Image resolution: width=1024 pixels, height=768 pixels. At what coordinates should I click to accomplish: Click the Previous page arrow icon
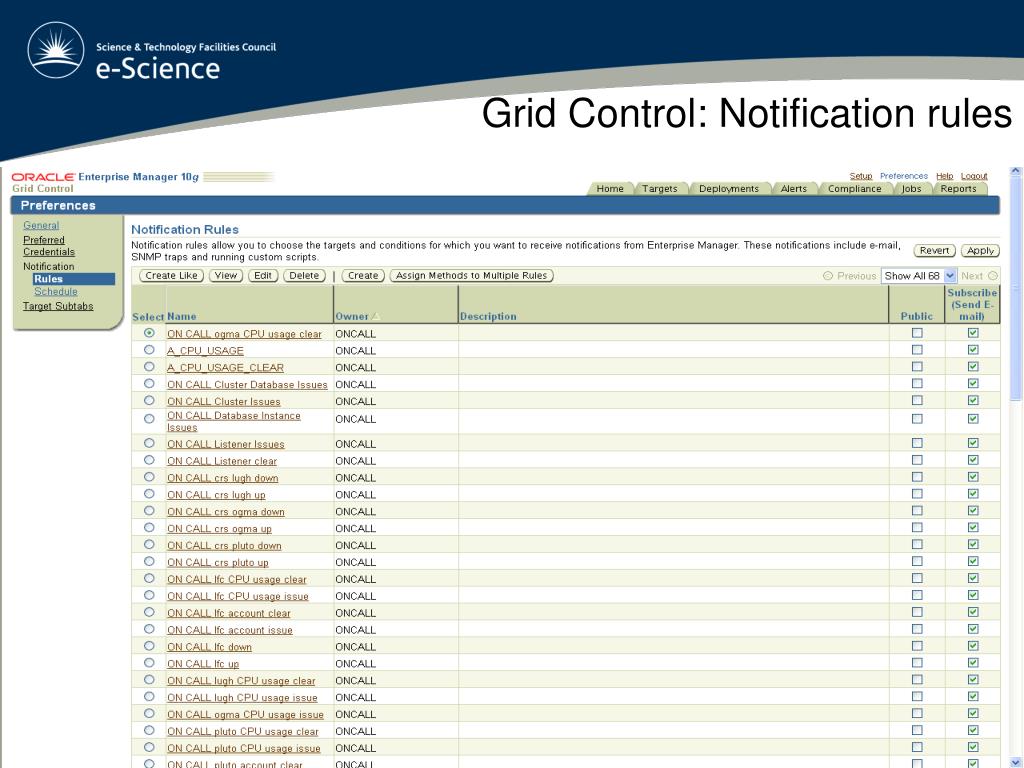(828, 276)
